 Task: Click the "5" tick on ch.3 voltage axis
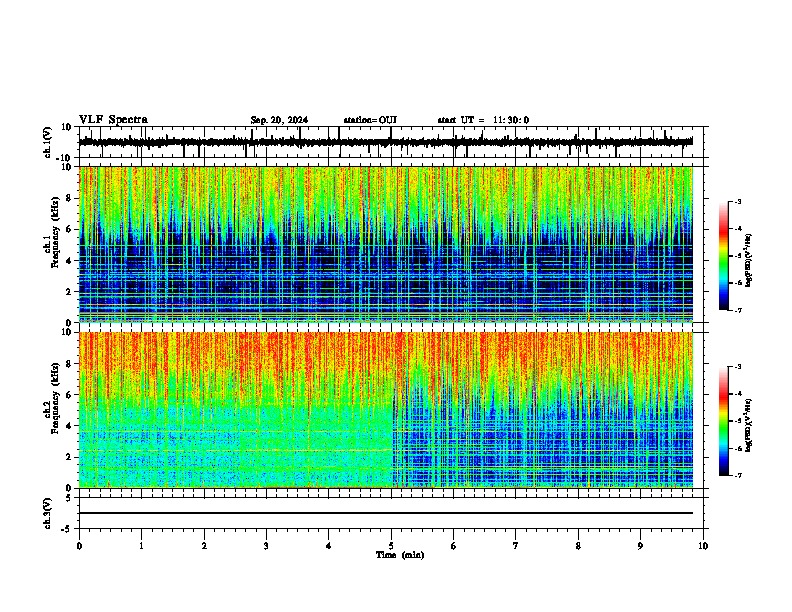tap(69, 498)
